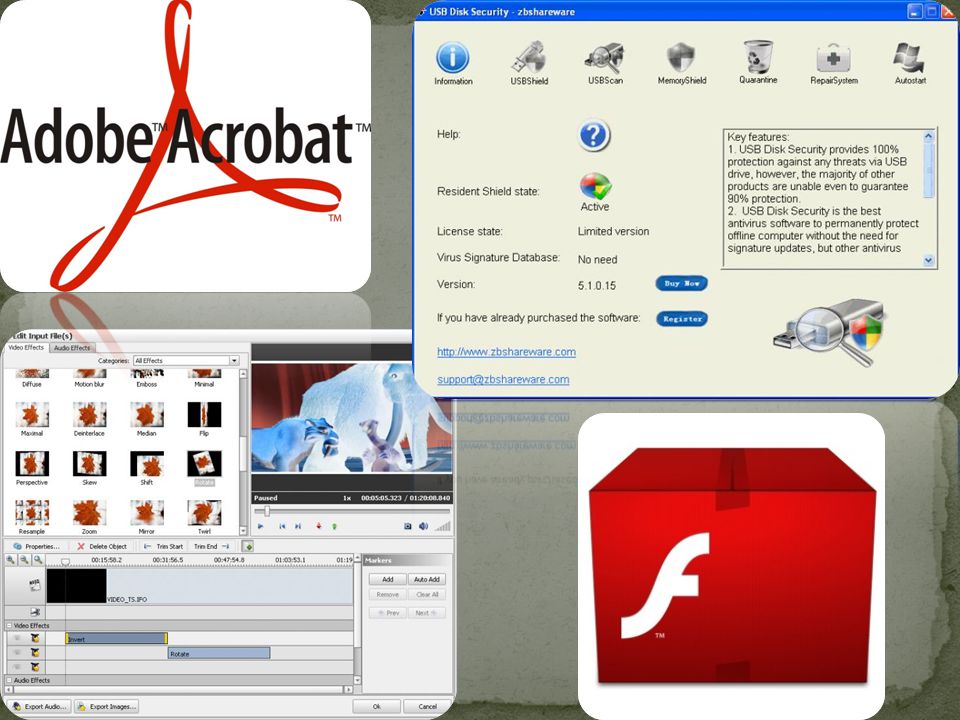Select the Resample effect thumbnail
Screen dimensions: 960x720
click(32, 512)
